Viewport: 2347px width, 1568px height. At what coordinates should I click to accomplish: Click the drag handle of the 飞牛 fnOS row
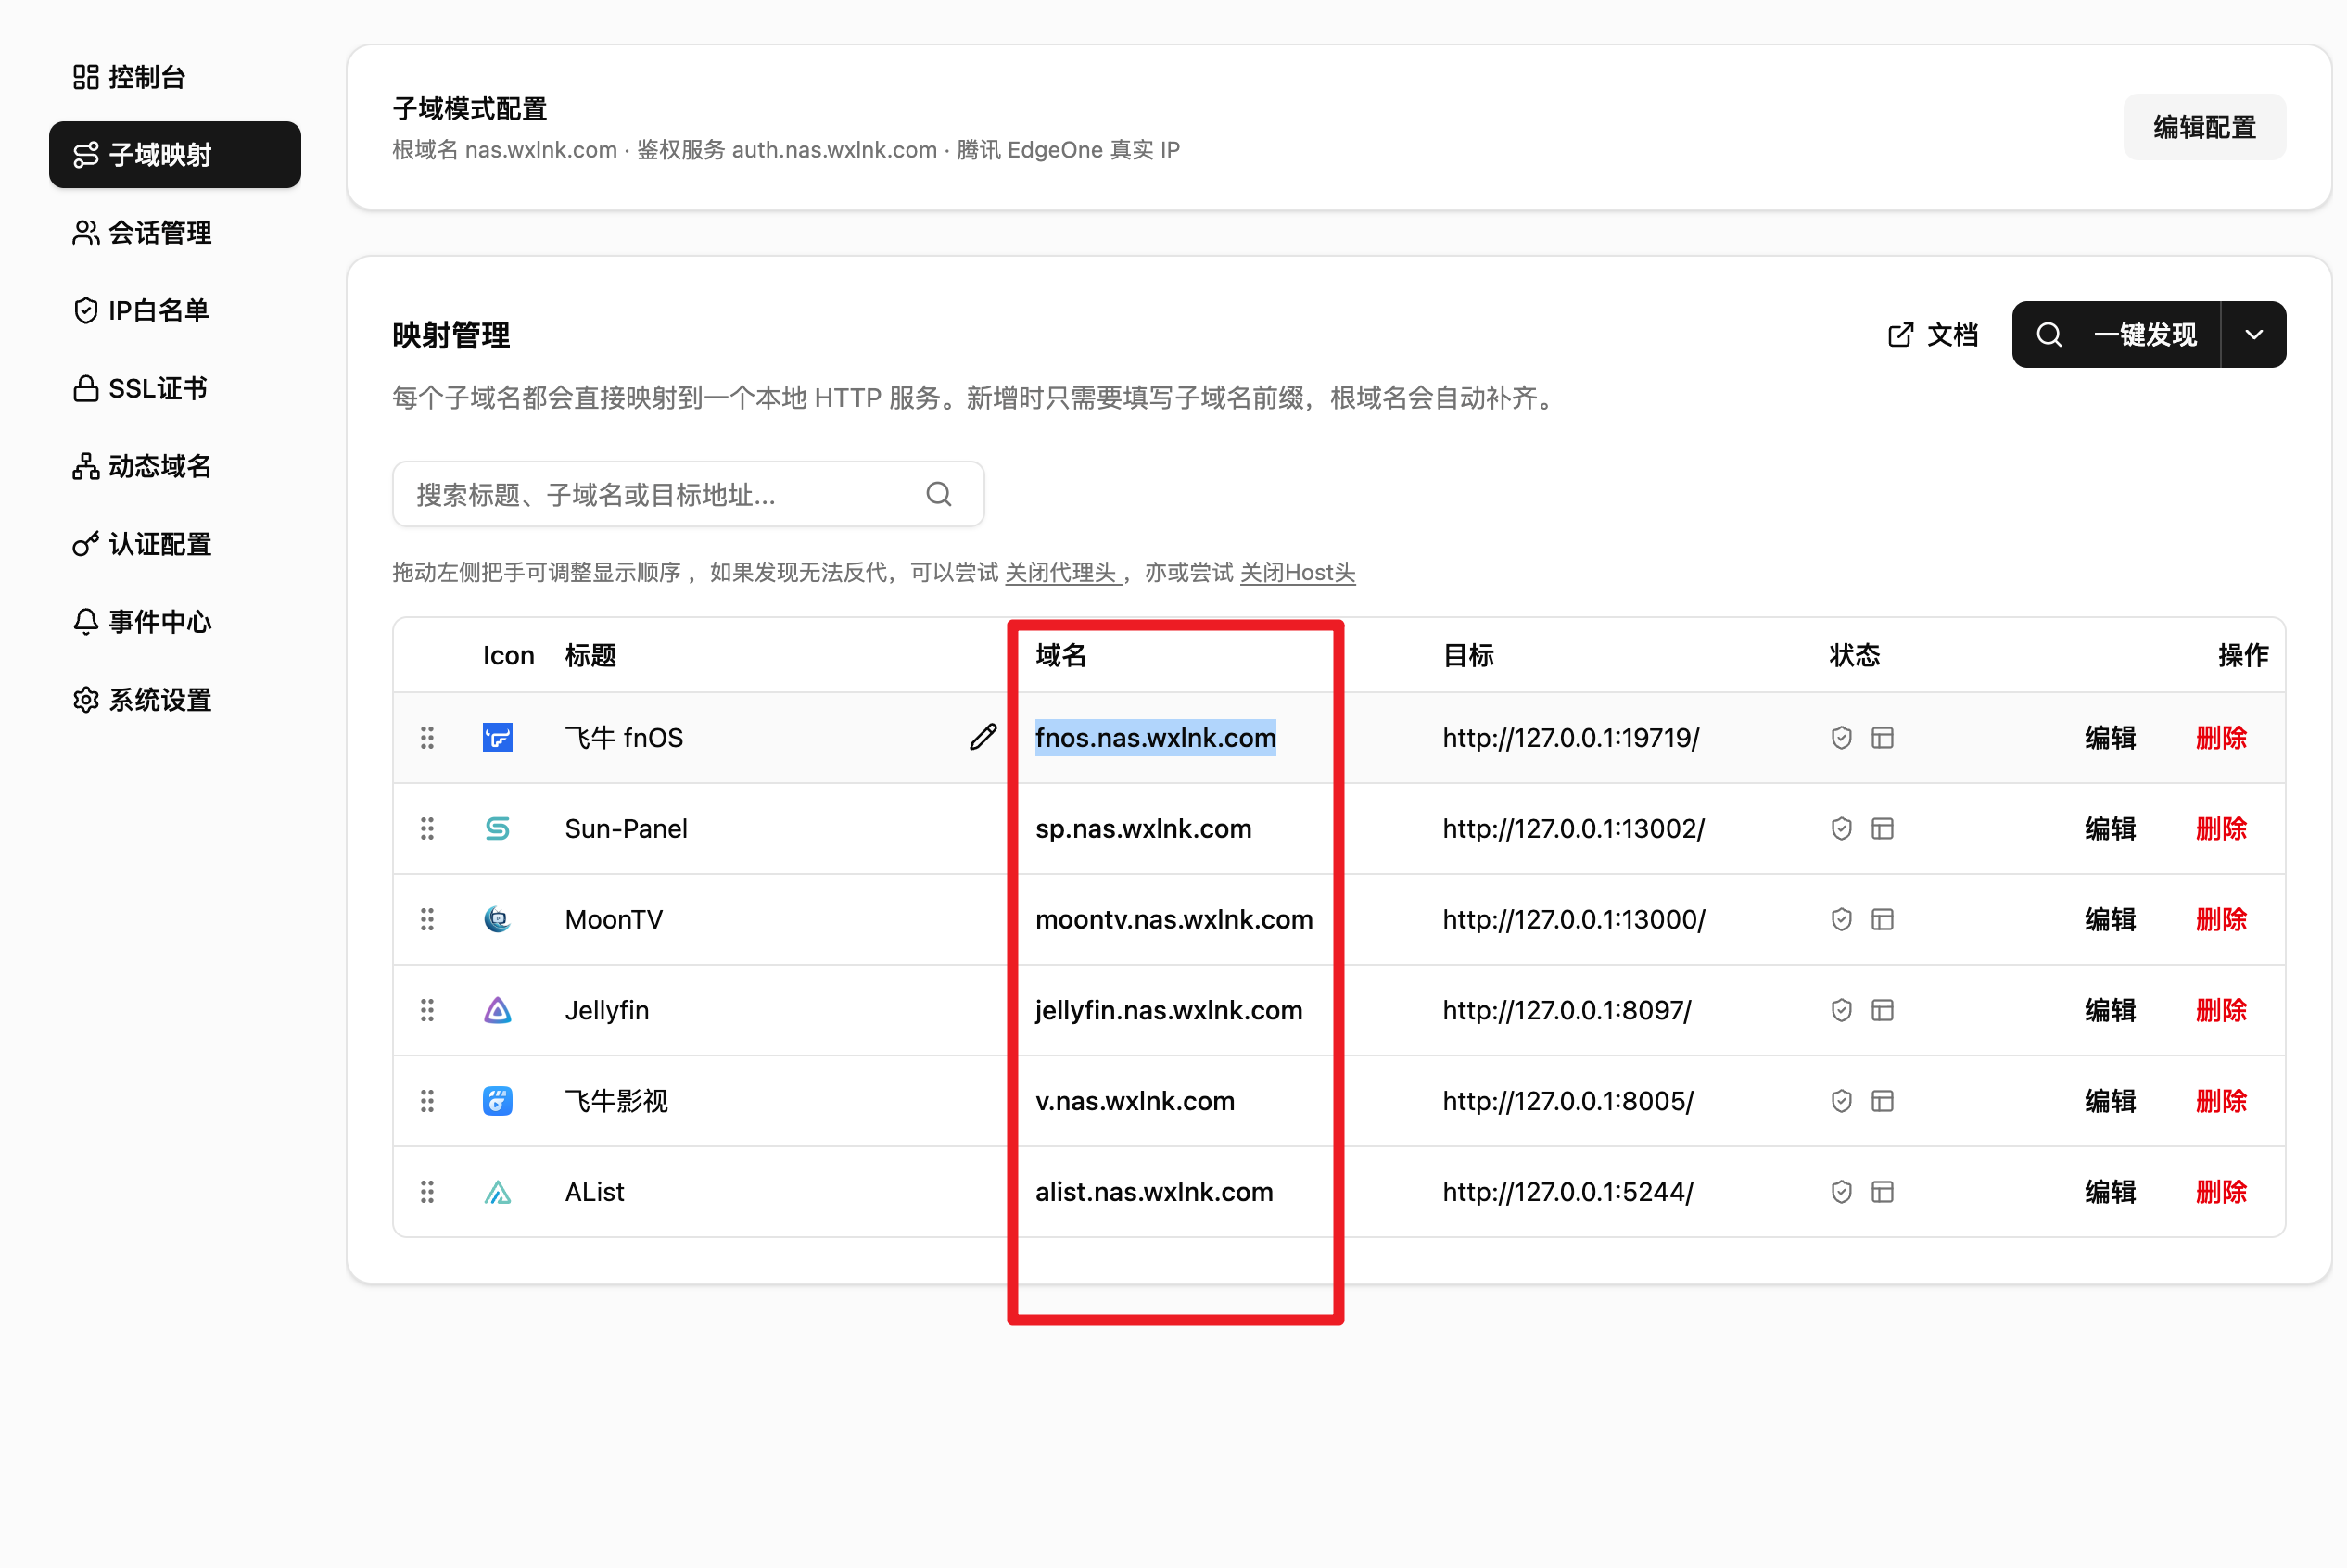427,737
